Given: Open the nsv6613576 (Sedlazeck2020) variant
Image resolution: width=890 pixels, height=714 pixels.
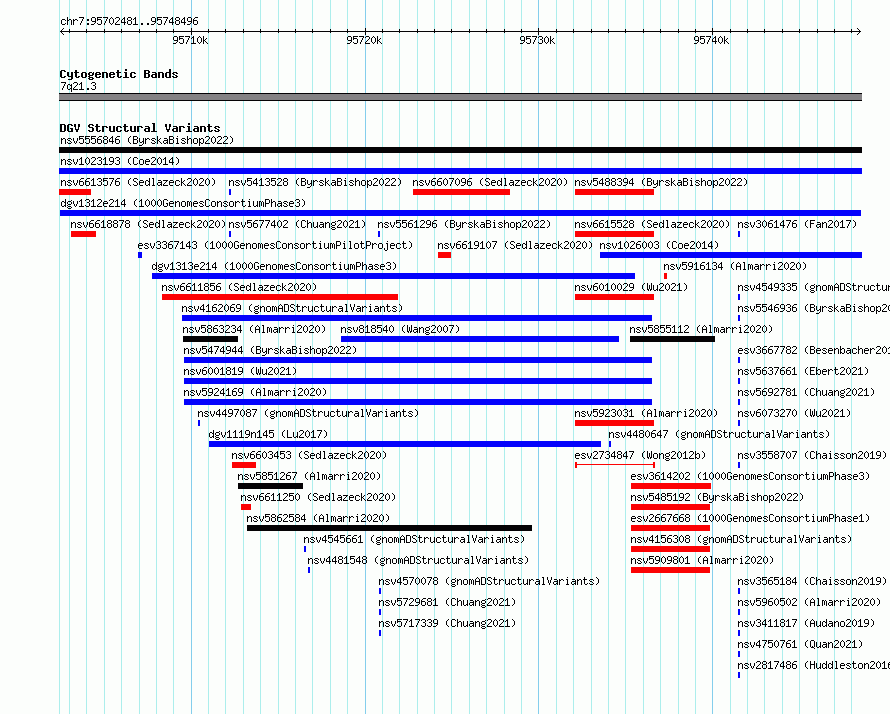Looking at the screenshot, I should pyautogui.click(x=138, y=182).
